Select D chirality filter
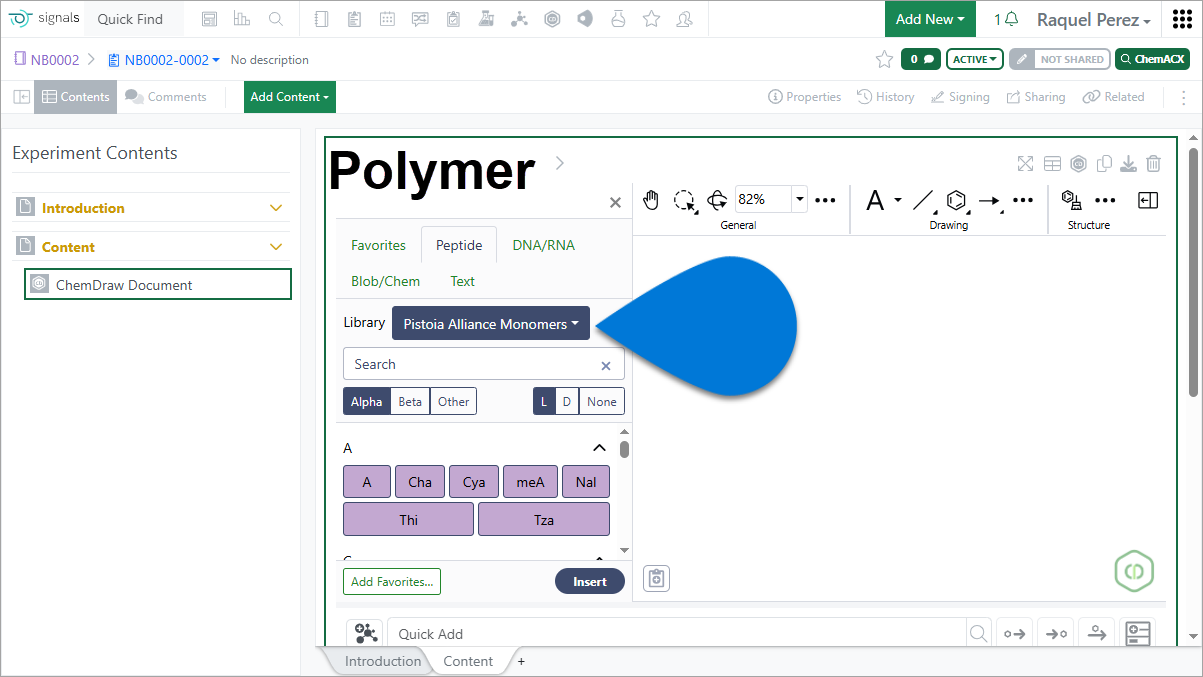Viewport: 1203px width, 677px height. point(567,402)
